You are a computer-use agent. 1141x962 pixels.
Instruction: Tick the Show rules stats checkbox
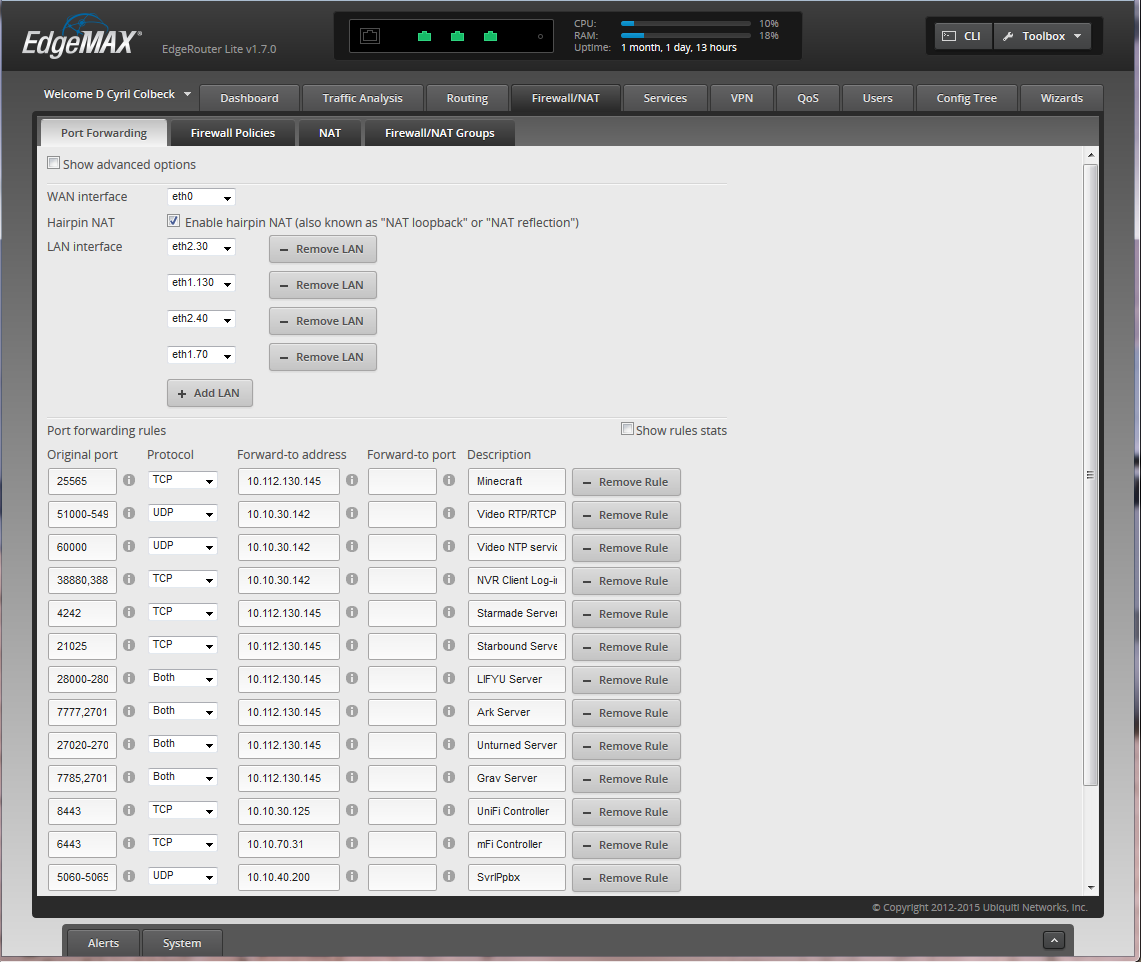627,429
